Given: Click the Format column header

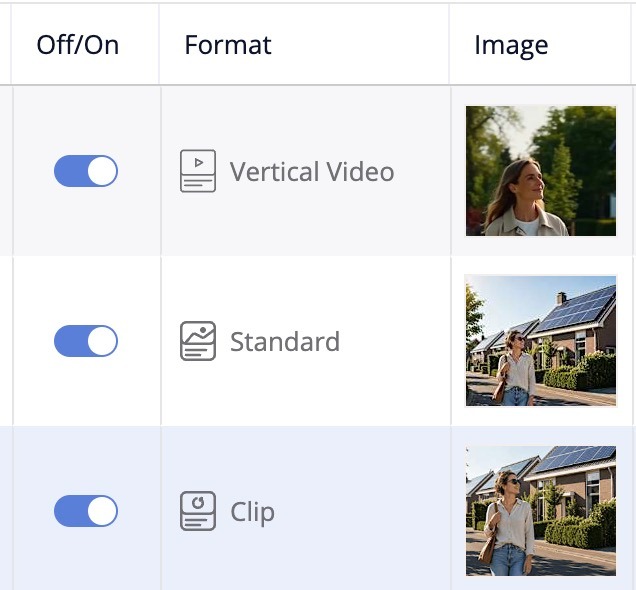Looking at the screenshot, I should [x=228, y=45].
